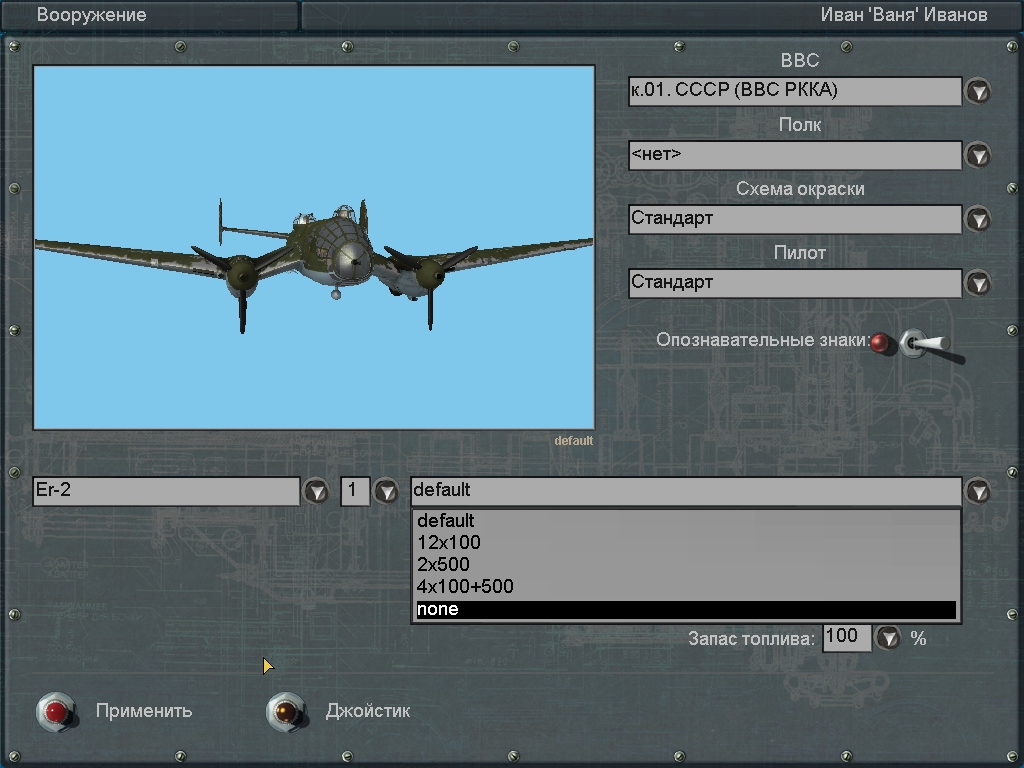1024x768 pixels.
Task: Open the Запас топлива percentage arrow
Action: [888, 638]
